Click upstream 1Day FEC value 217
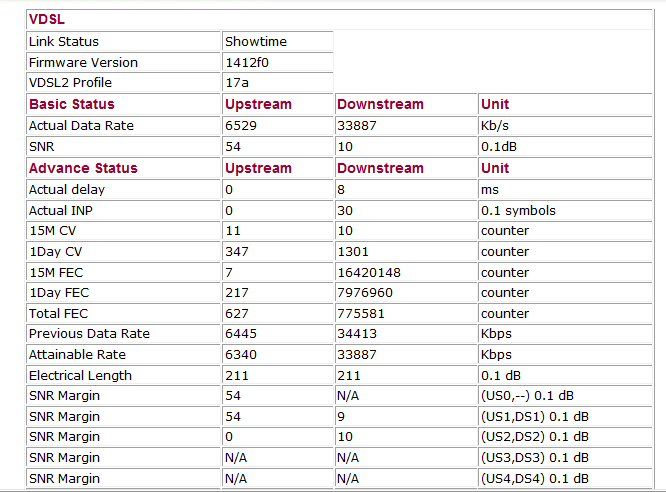 tap(237, 293)
